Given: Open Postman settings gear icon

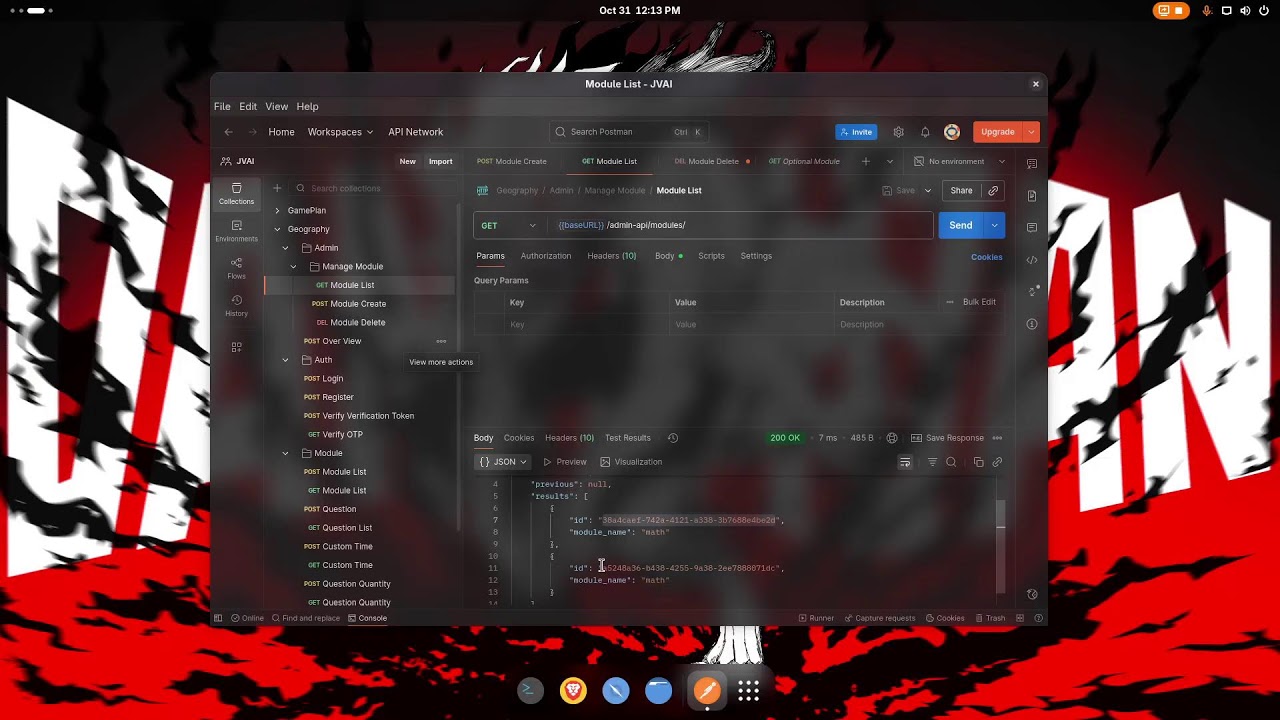Looking at the screenshot, I should pos(898,132).
